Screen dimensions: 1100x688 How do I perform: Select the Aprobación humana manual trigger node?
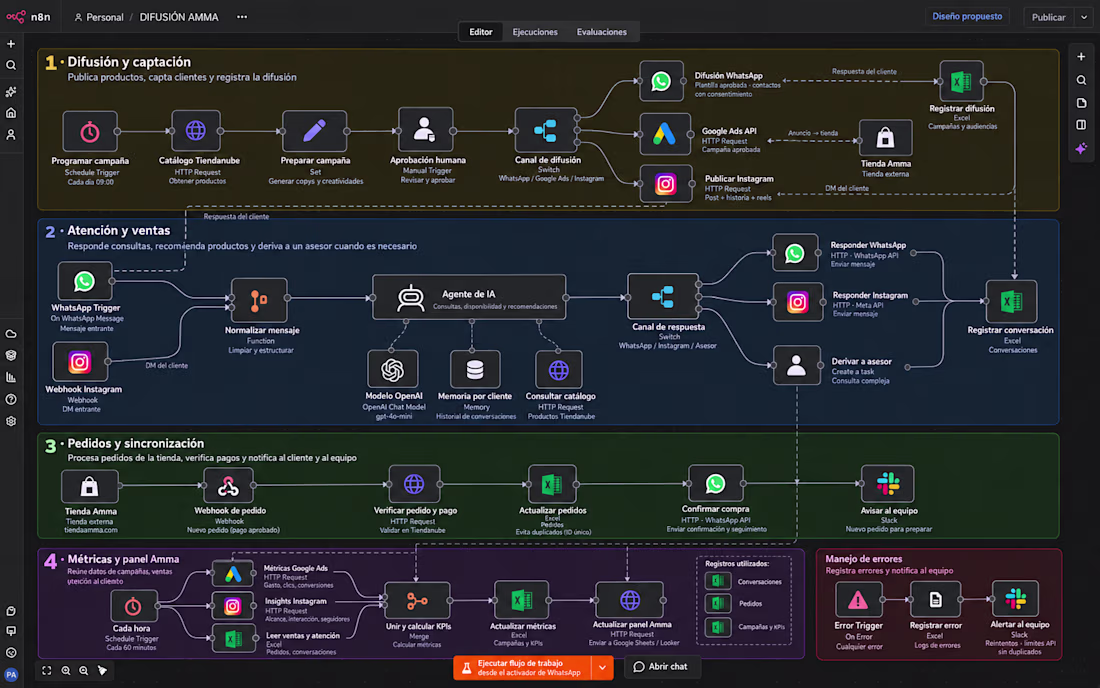pyautogui.click(x=425, y=130)
